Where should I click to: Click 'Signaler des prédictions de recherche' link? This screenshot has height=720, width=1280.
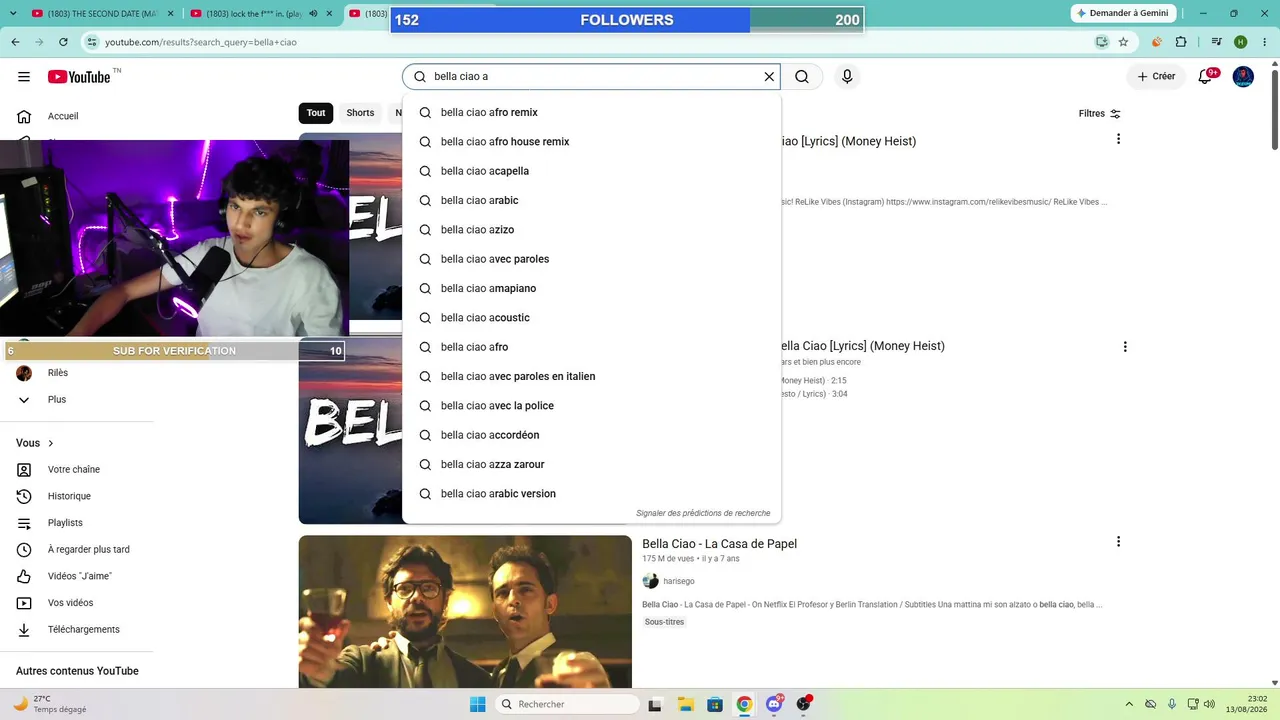coord(703,513)
